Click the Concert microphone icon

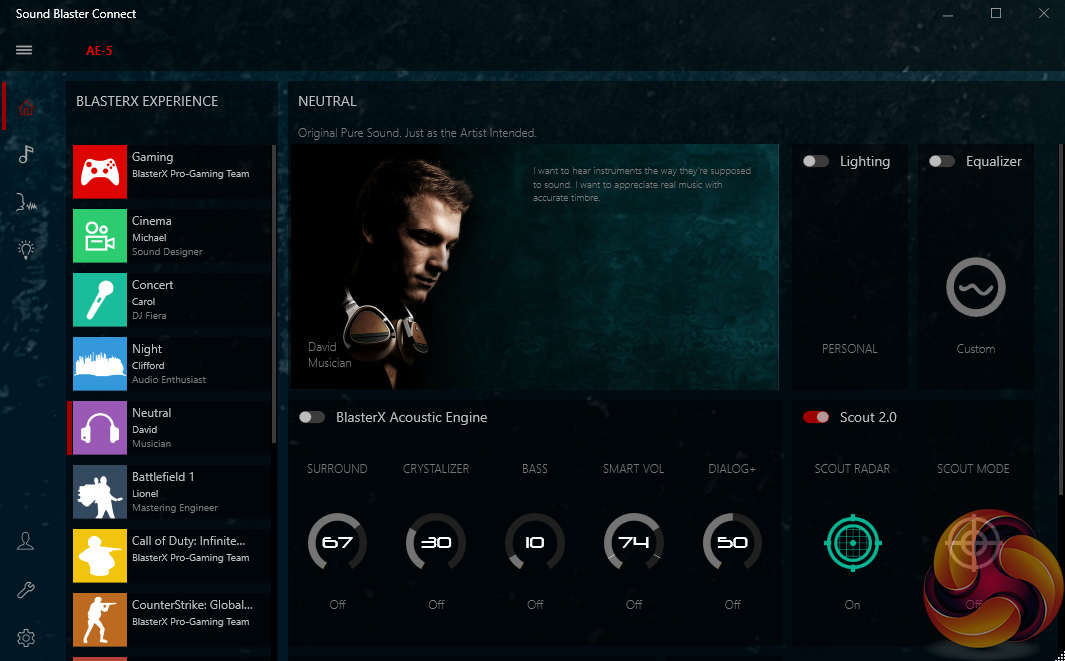[100, 300]
